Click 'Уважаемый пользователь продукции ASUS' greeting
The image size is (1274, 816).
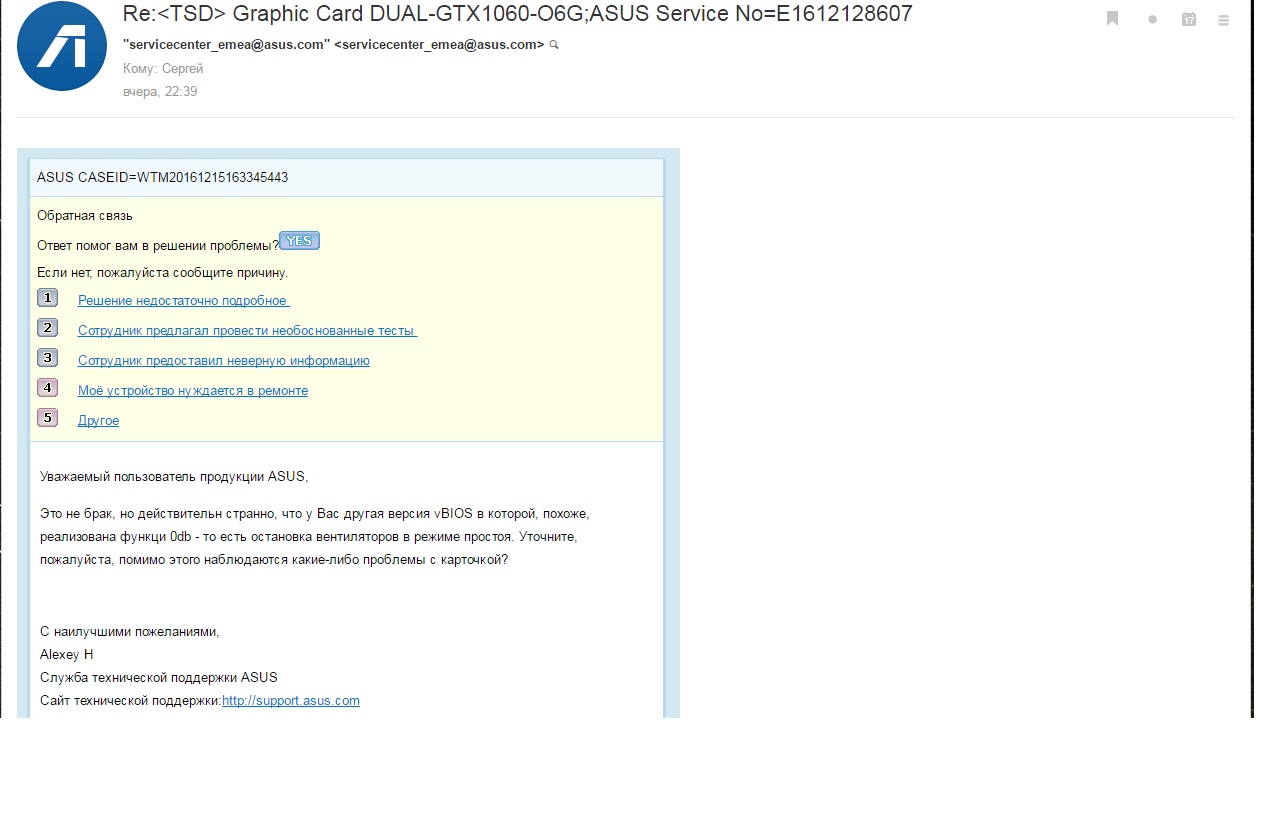[174, 476]
